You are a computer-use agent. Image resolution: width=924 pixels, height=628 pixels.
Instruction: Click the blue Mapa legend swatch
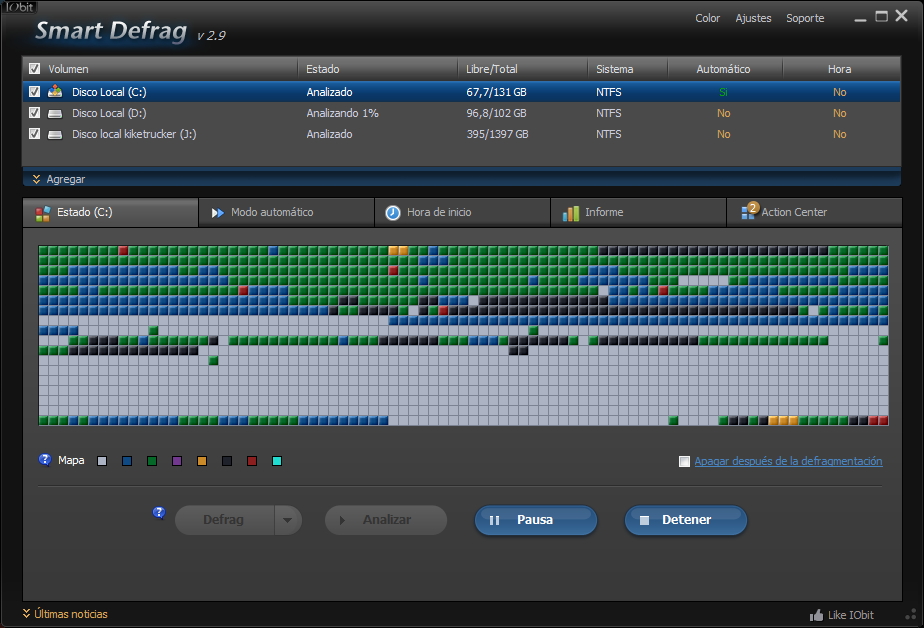(127, 461)
